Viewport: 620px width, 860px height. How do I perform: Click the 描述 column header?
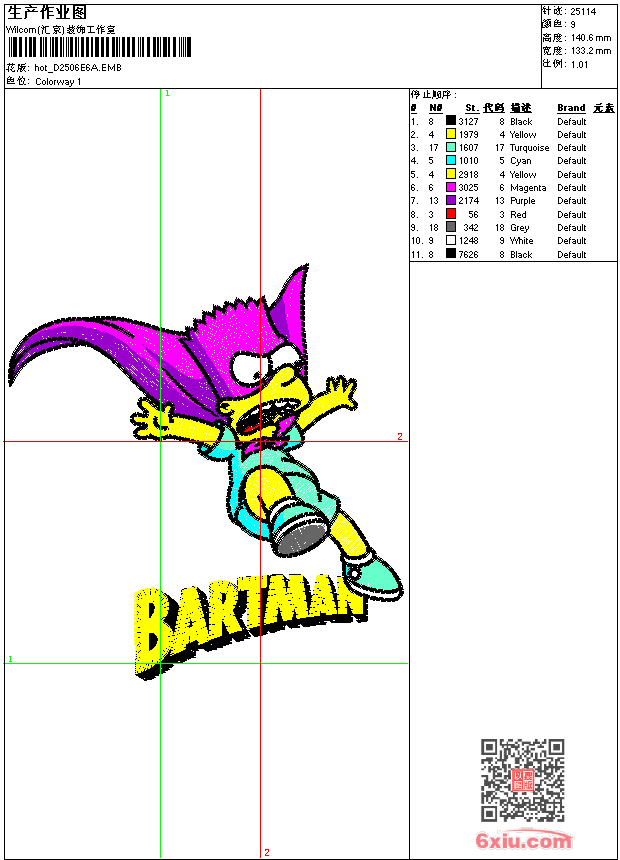point(521,108)
